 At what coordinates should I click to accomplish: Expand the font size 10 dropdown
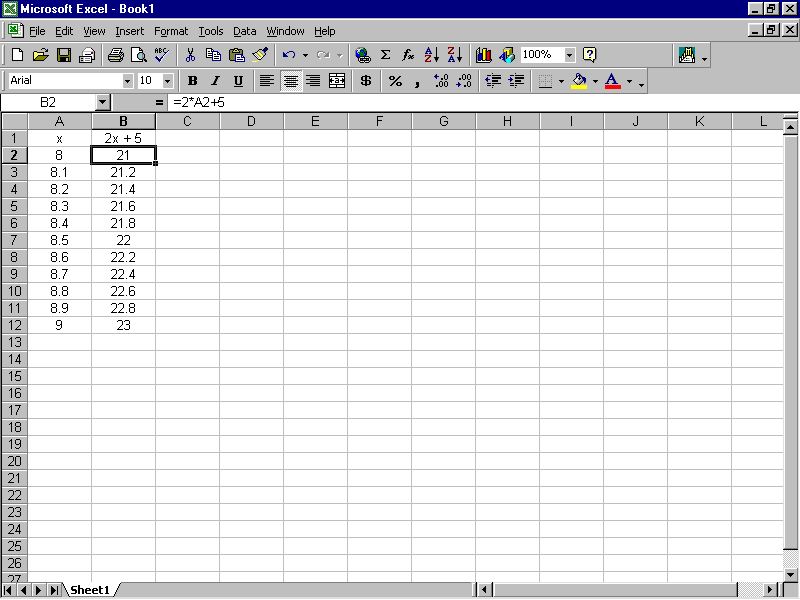(x=167, y=81)
